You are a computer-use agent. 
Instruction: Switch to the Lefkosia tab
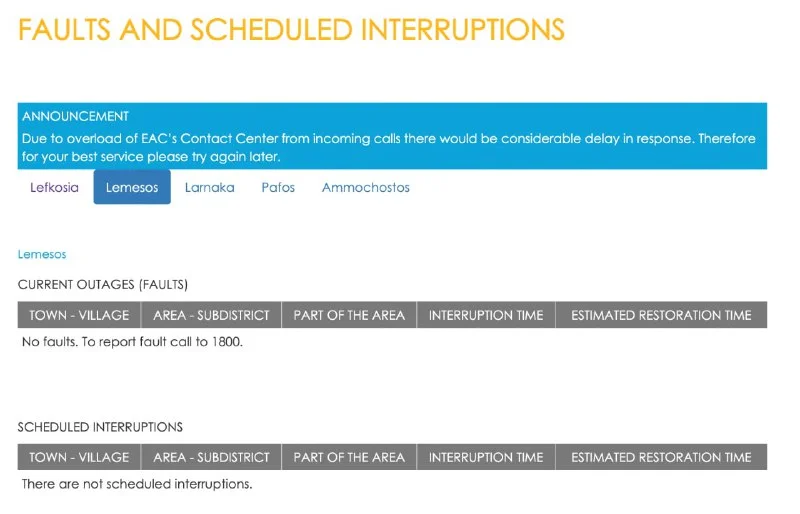coord(54,187)
